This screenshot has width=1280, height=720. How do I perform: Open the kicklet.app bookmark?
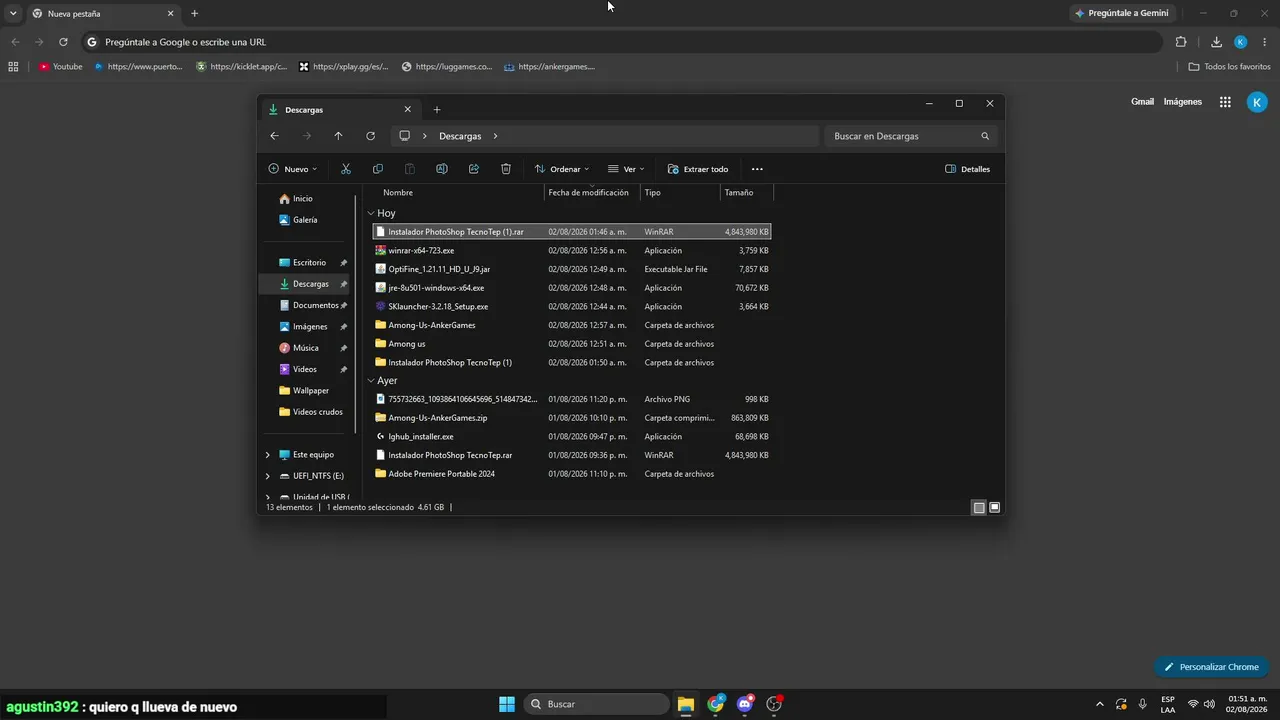coord(241,67)
